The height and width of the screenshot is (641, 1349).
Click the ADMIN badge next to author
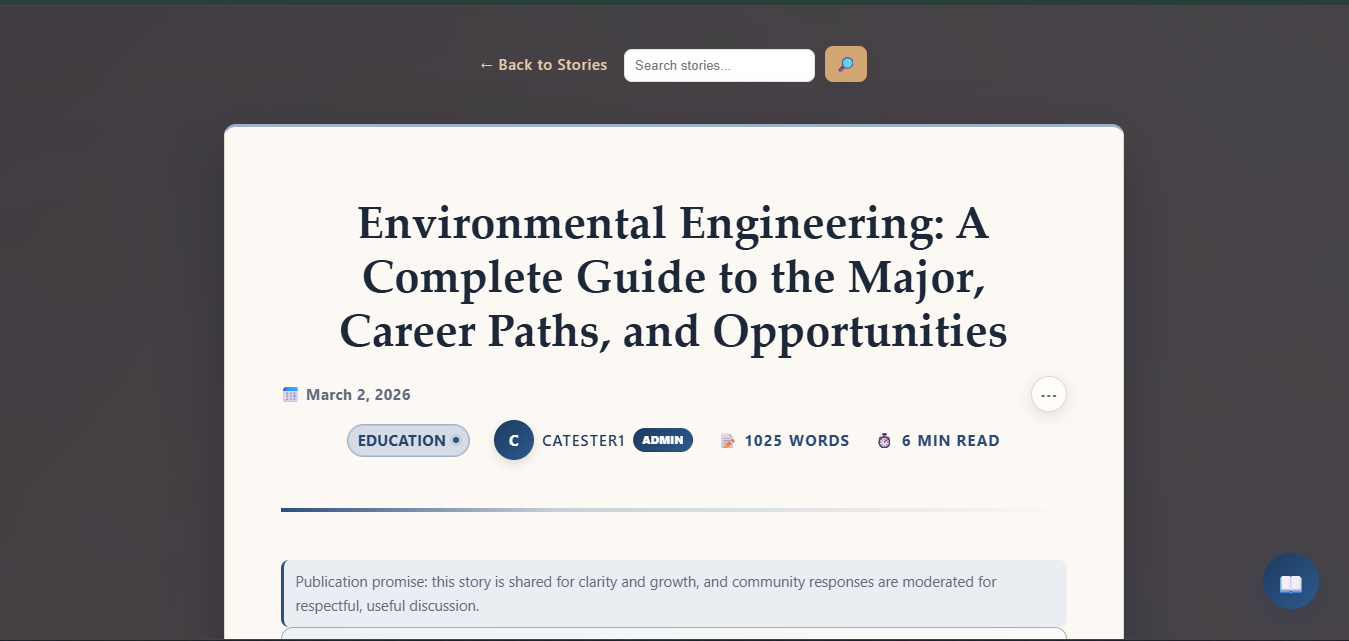[x=662, y=440]
